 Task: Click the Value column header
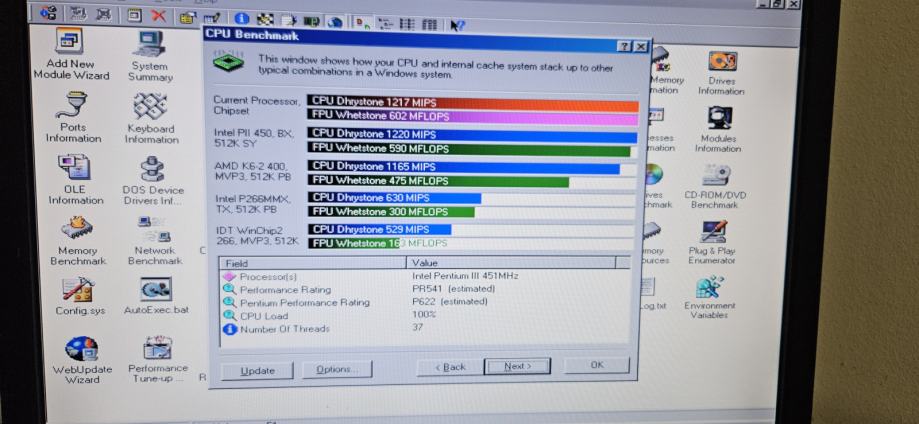511,263
